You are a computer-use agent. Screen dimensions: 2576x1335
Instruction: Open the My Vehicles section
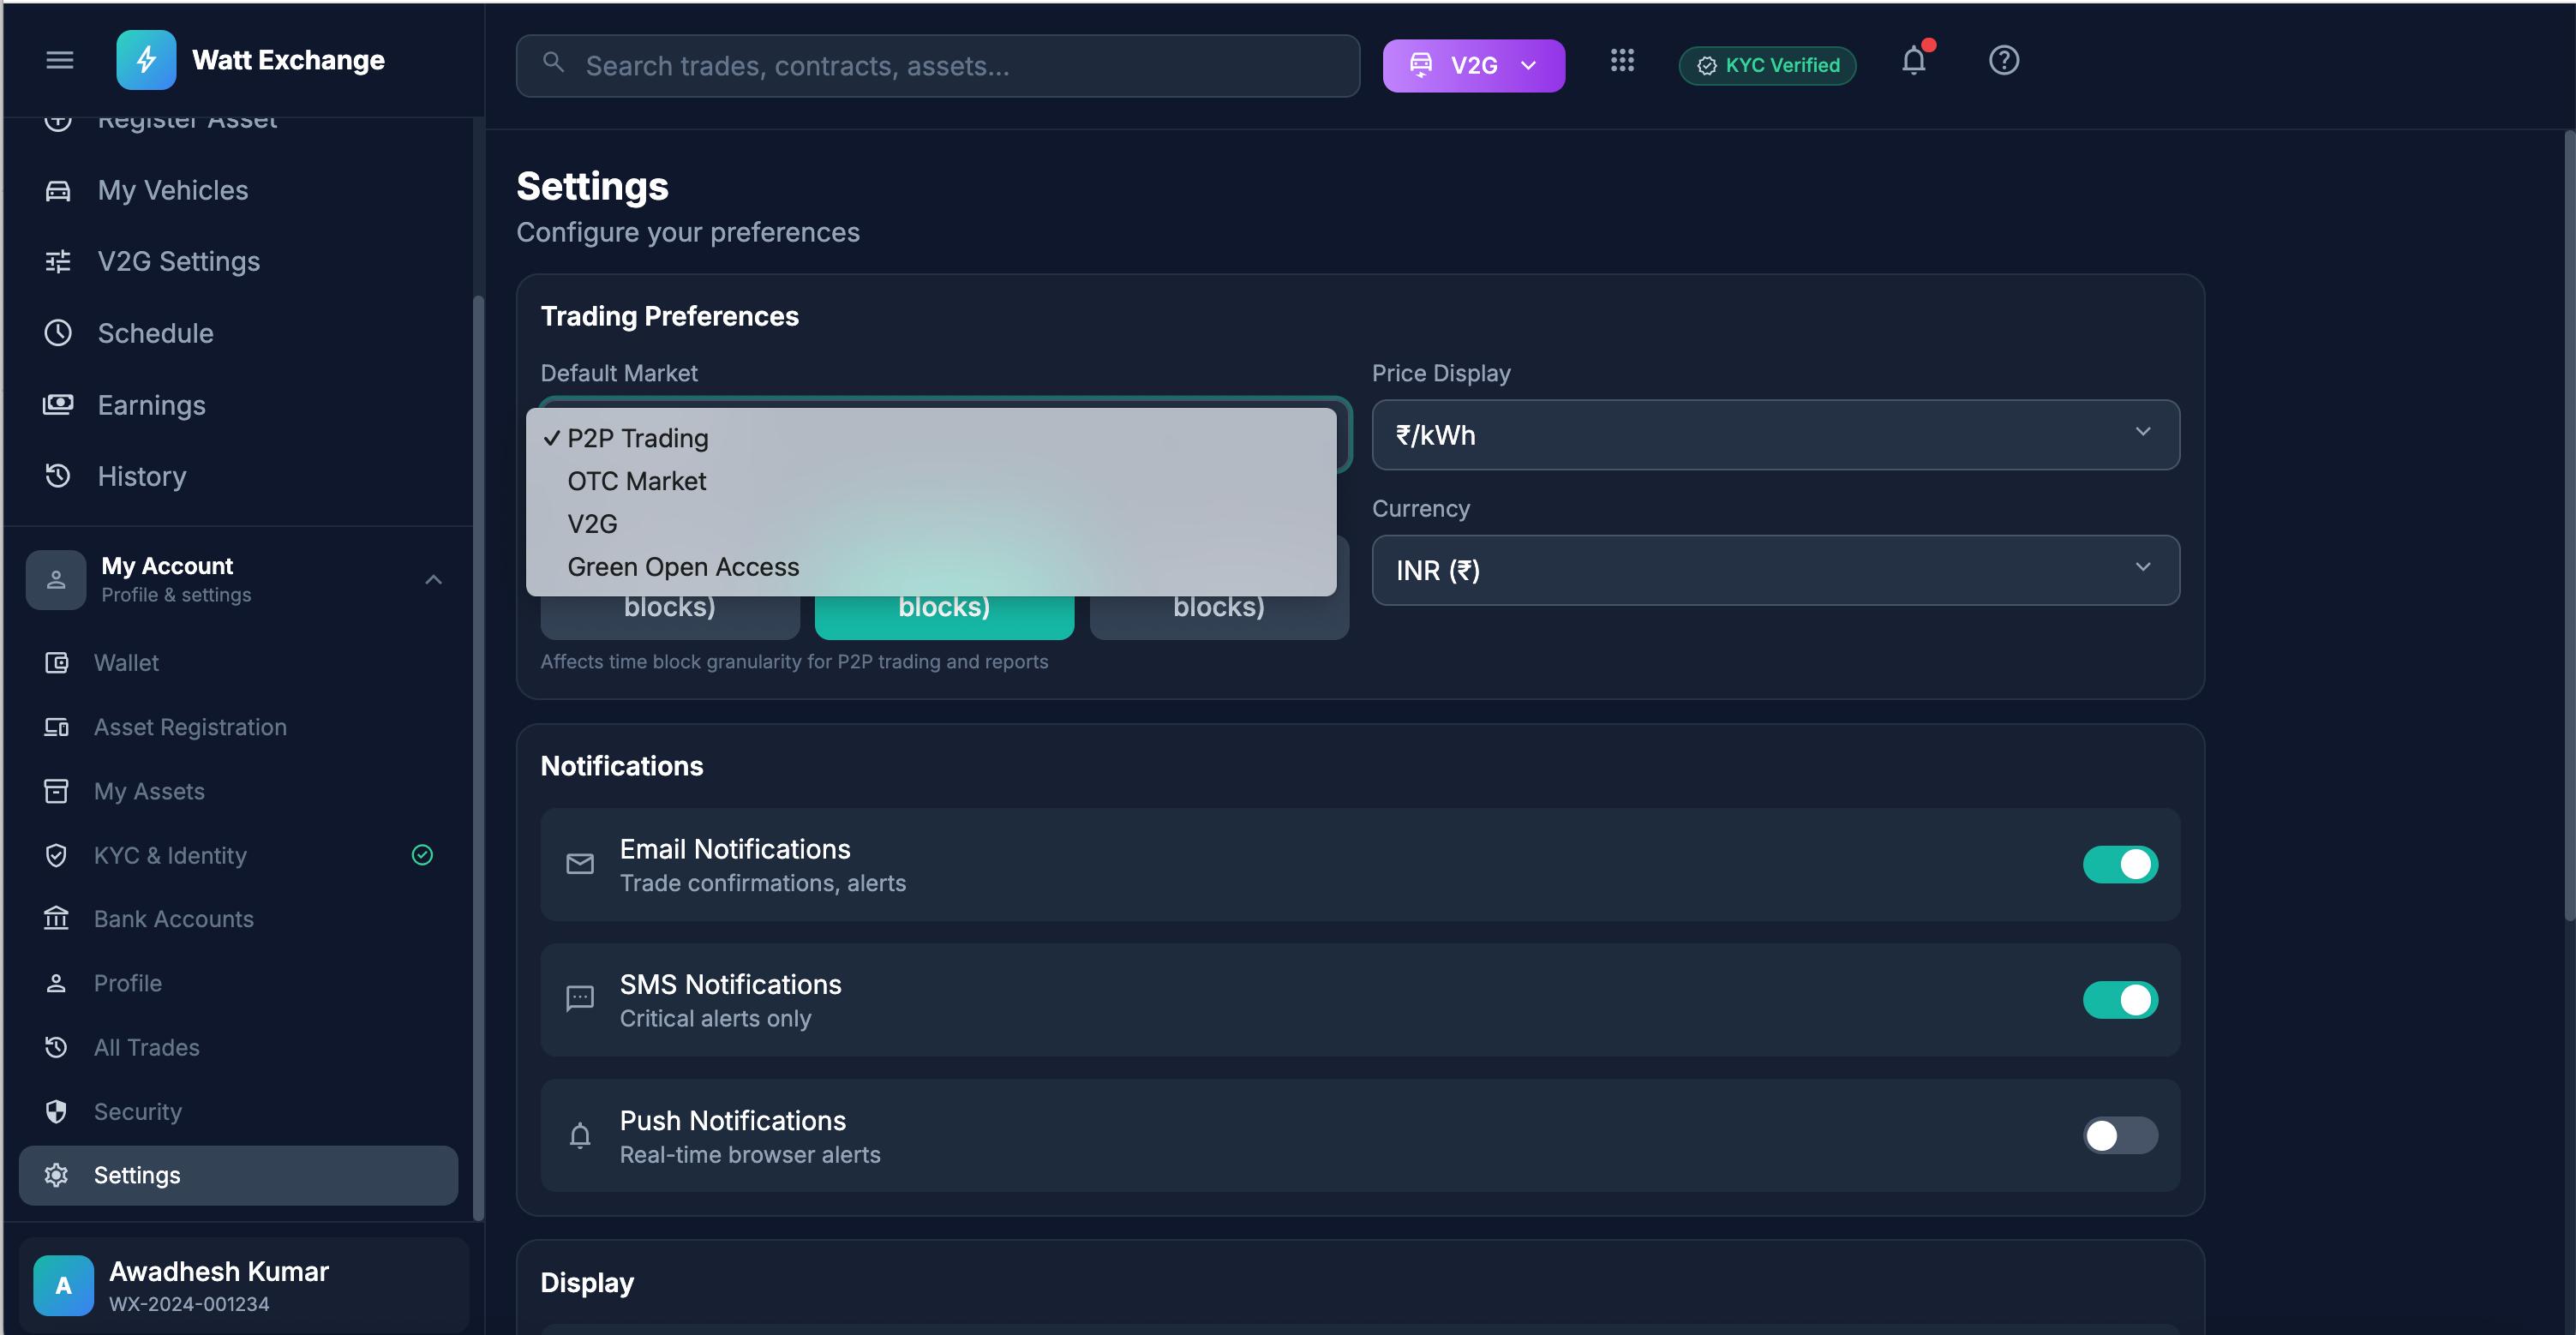(172, 190)
